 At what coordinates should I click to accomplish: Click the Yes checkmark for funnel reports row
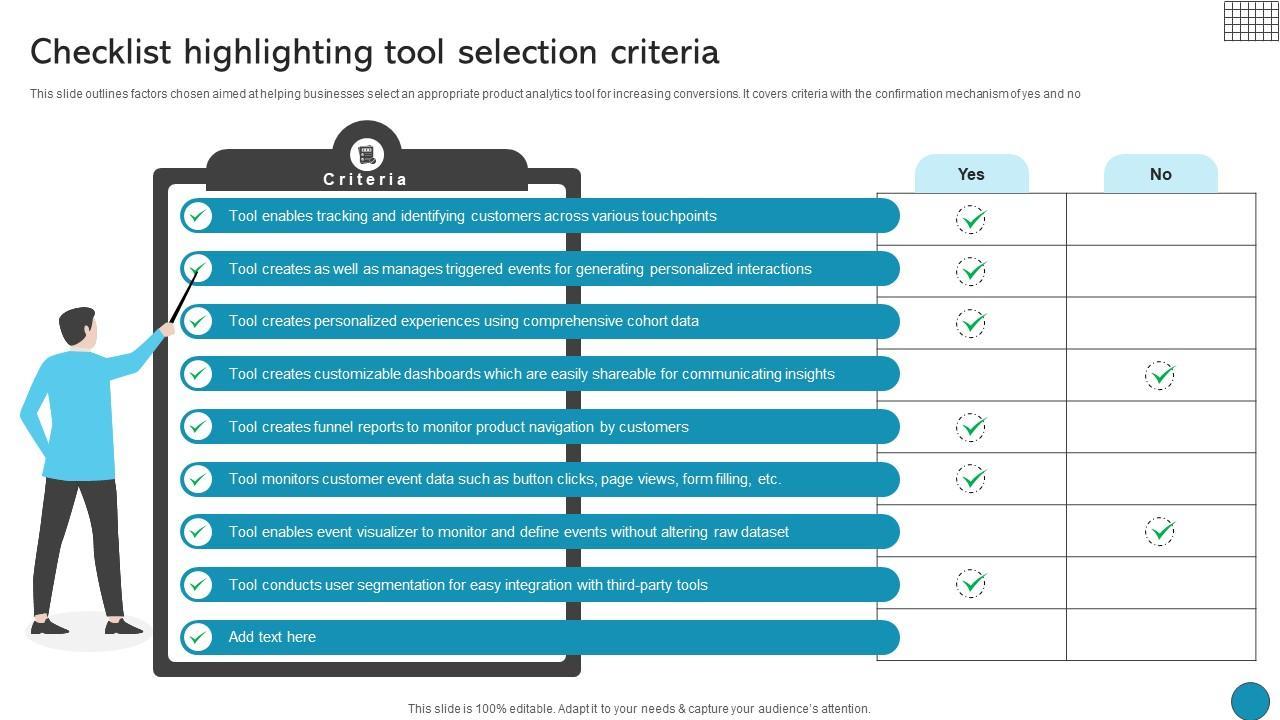click(971, 428)
